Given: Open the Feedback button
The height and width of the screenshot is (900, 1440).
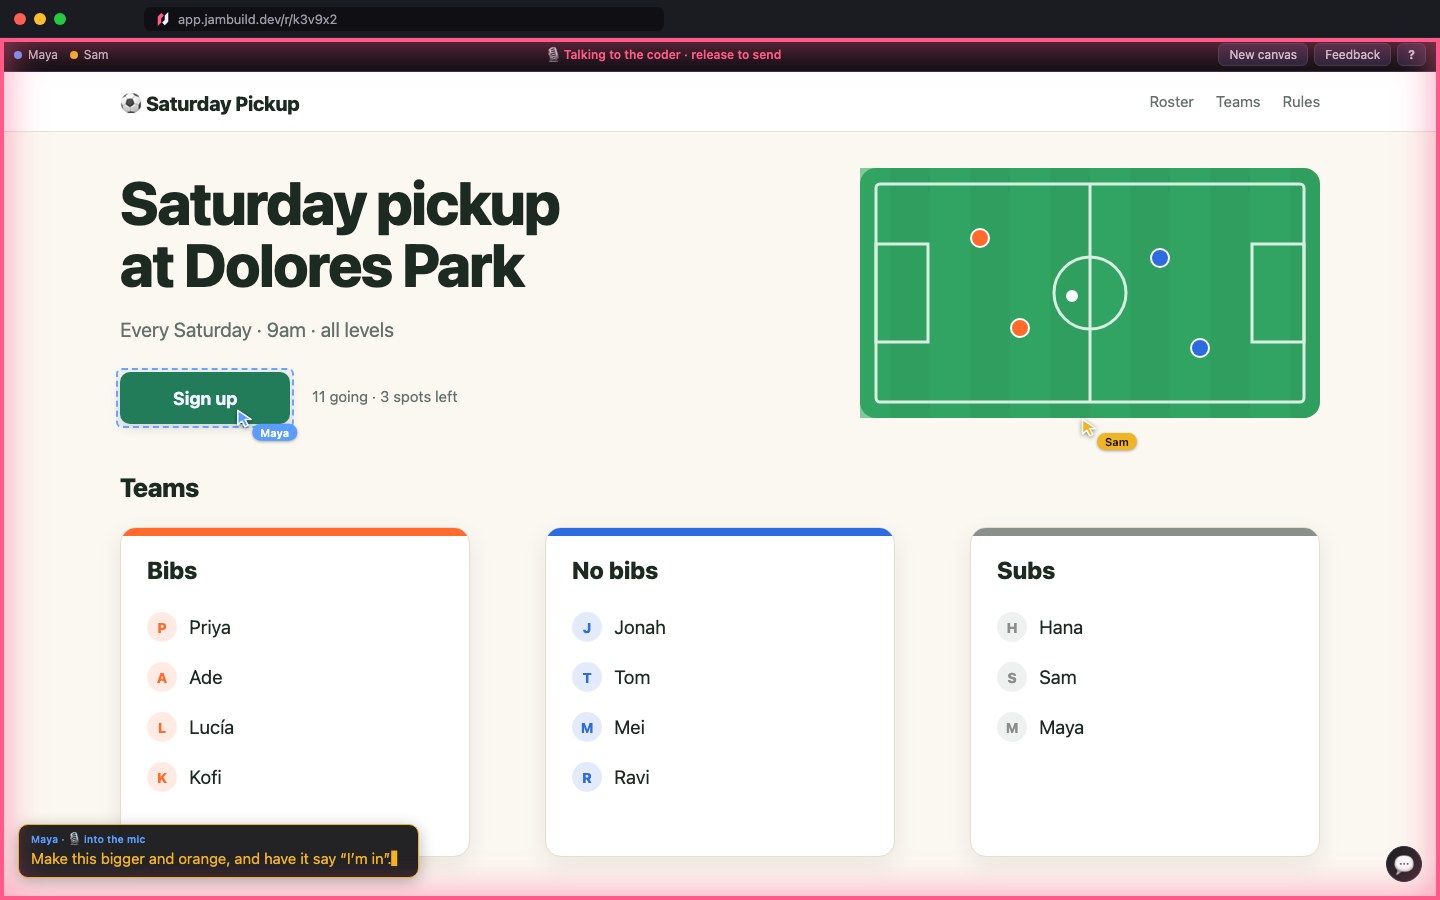Looking at the screenshot, I should pyautogui.click(x=1352, y=55).
